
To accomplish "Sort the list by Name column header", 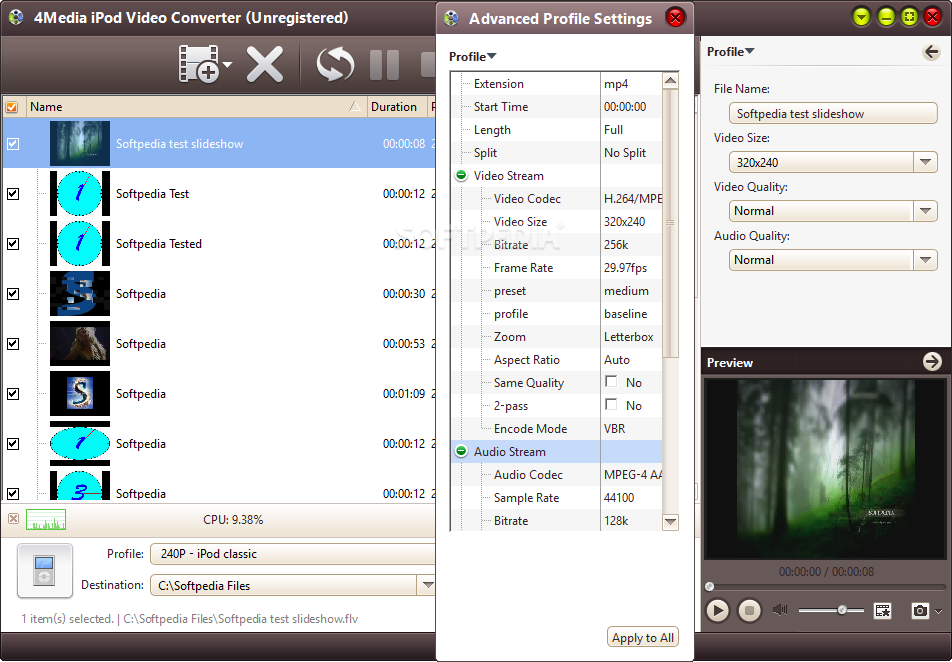I will click(x=197, y=107).
